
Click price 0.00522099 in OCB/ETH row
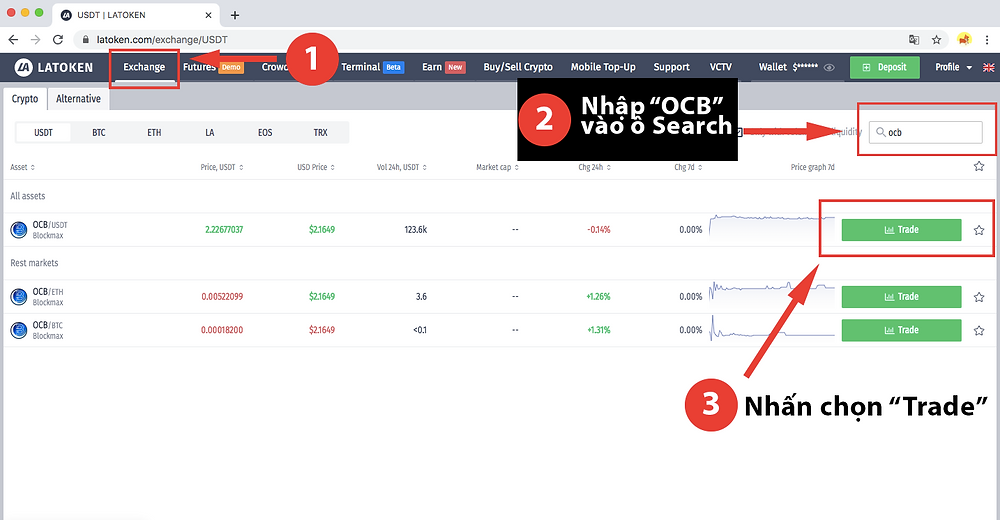pos(222,297)
